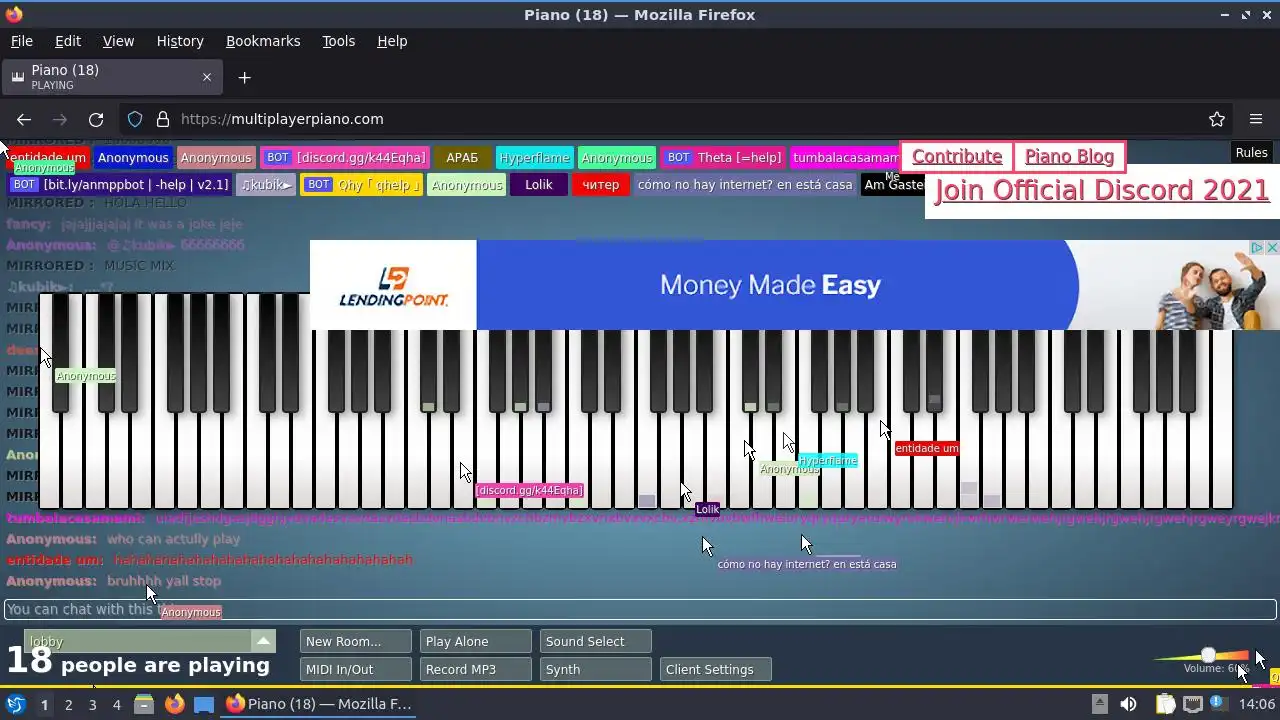Open the Help menu
The width and height of the screenshot is (1280, 720).
pyautogui.click(x=392, y=41)
